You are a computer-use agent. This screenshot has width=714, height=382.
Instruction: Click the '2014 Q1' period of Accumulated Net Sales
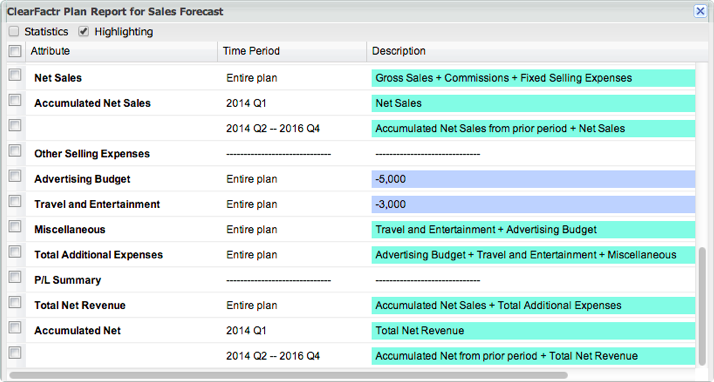click(x=246, y=103)
